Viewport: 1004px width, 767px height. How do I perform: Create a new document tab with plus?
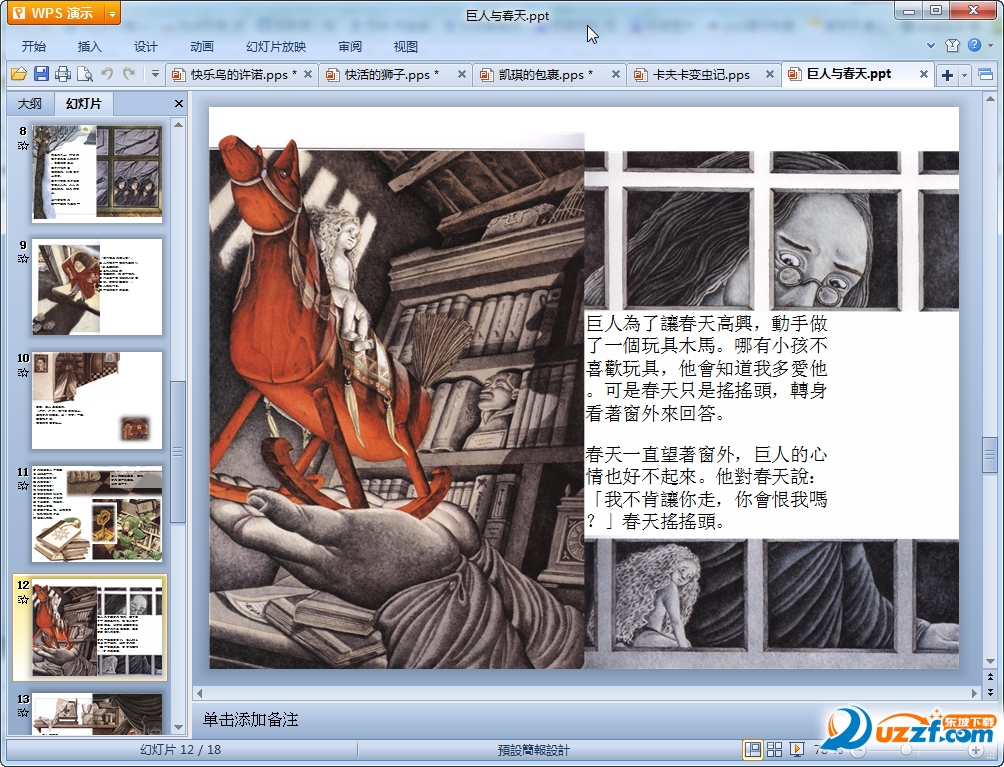(x=947, y=75)
